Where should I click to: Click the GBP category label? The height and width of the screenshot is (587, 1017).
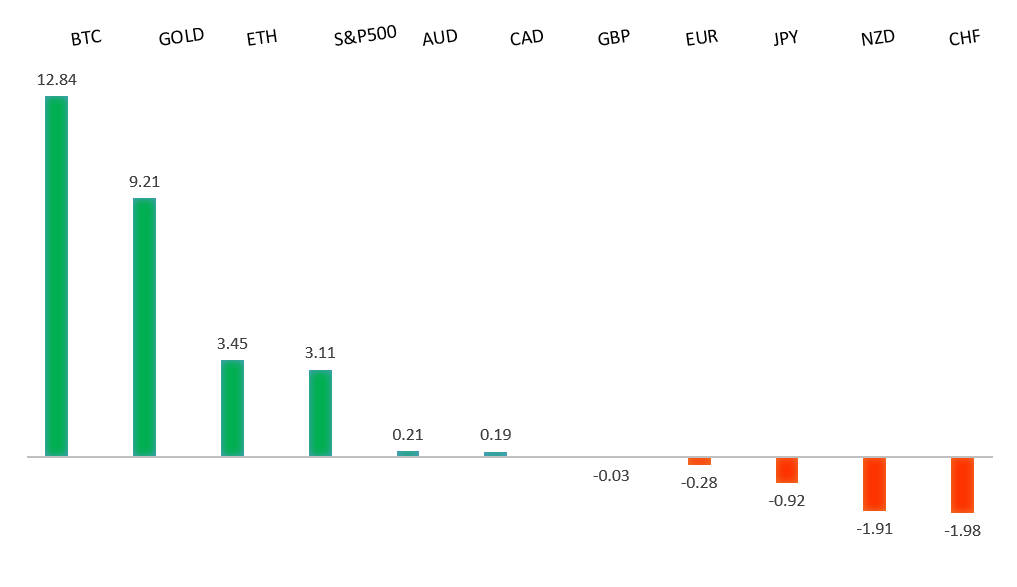point(613,39)
